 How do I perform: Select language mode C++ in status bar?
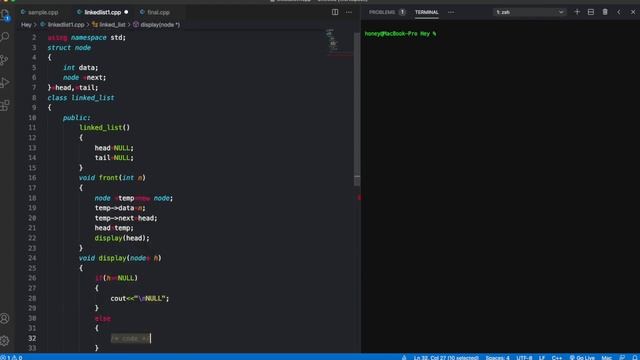pyautogui.click(x=557, y=357)
